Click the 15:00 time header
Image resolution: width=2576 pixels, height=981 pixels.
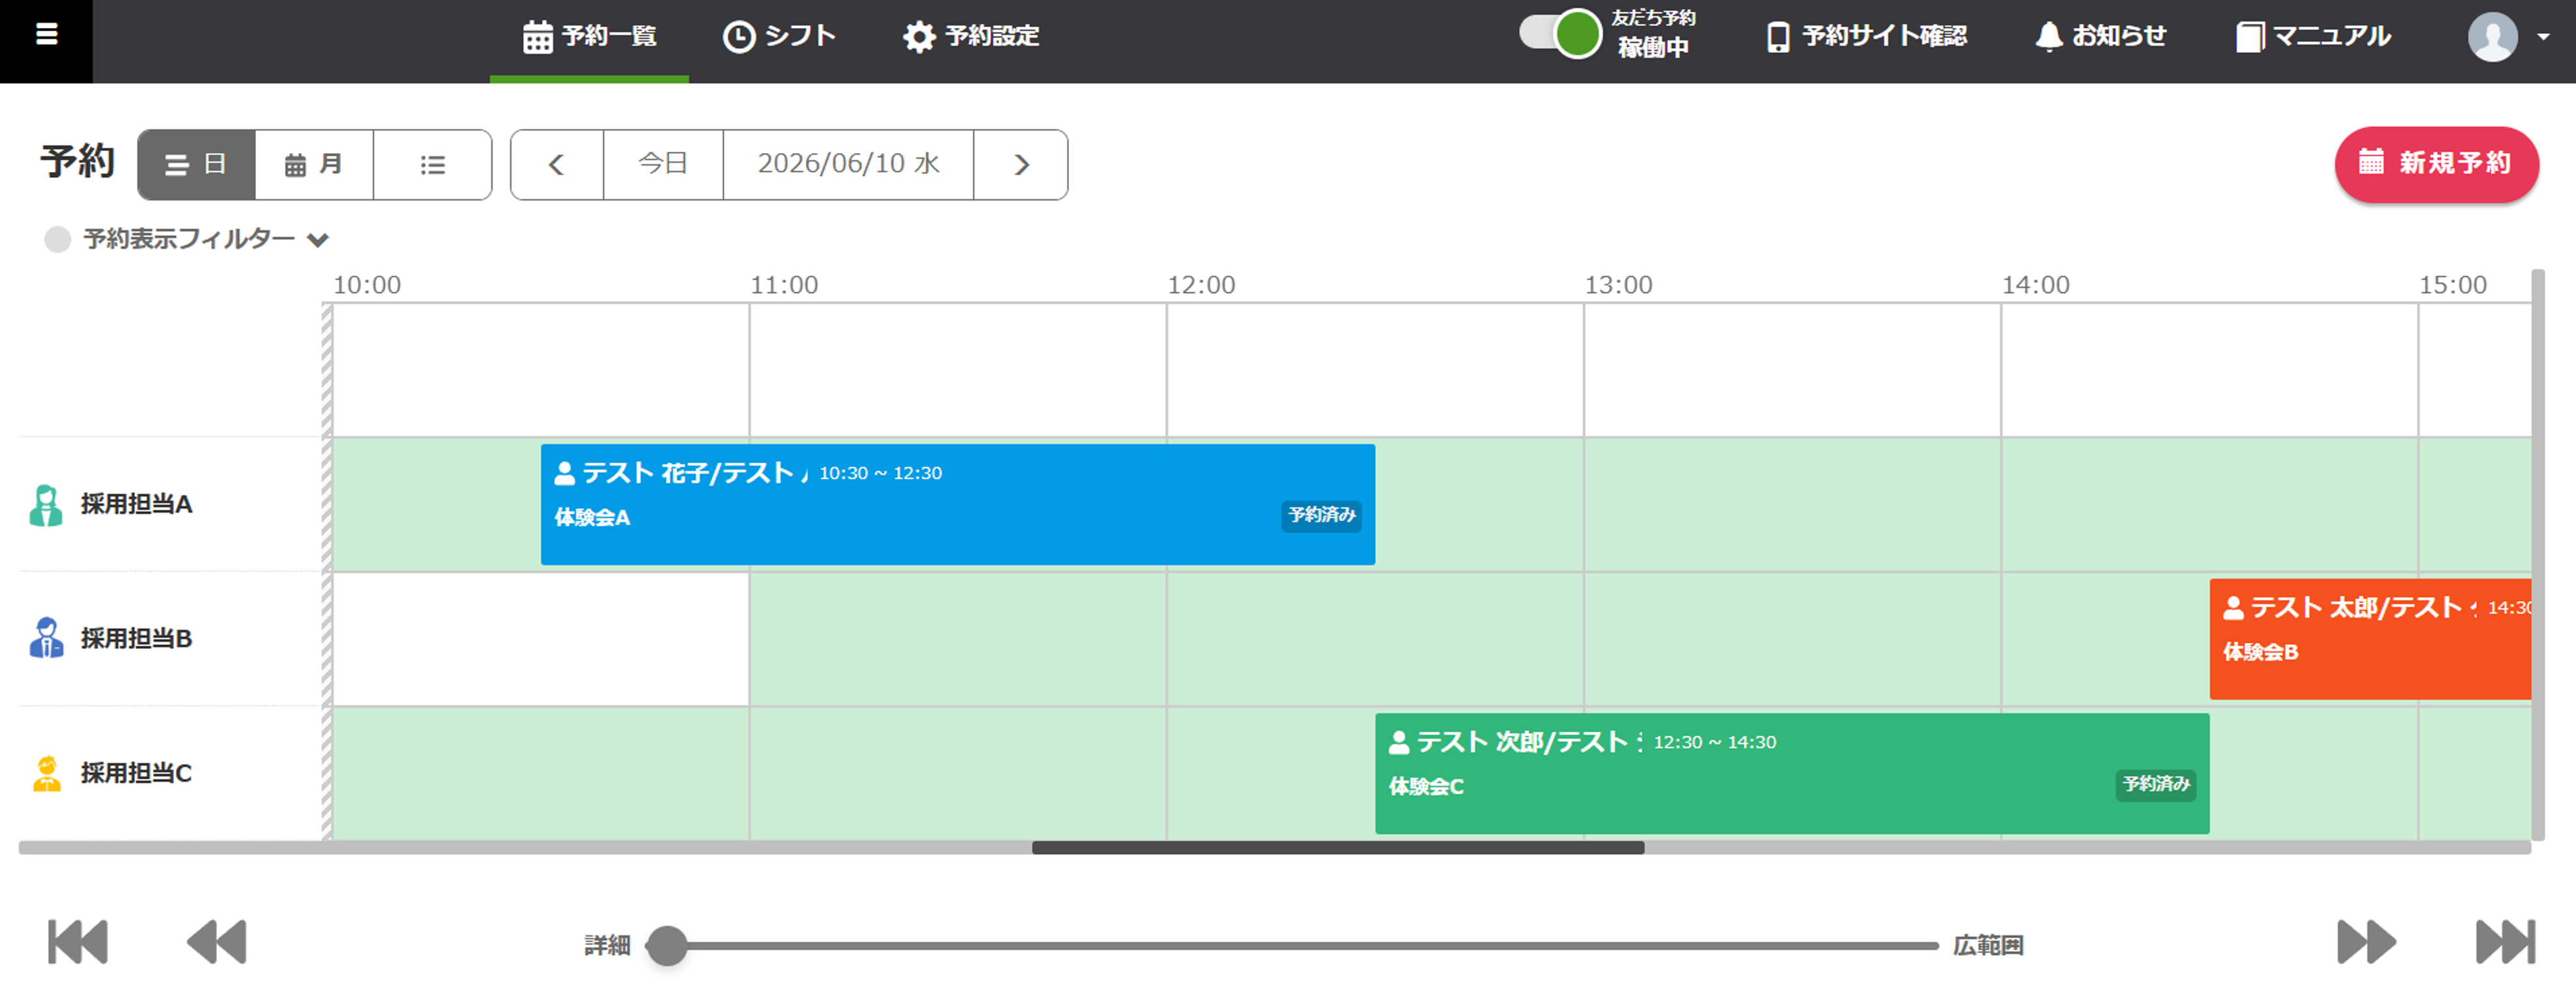point(2452,285)
